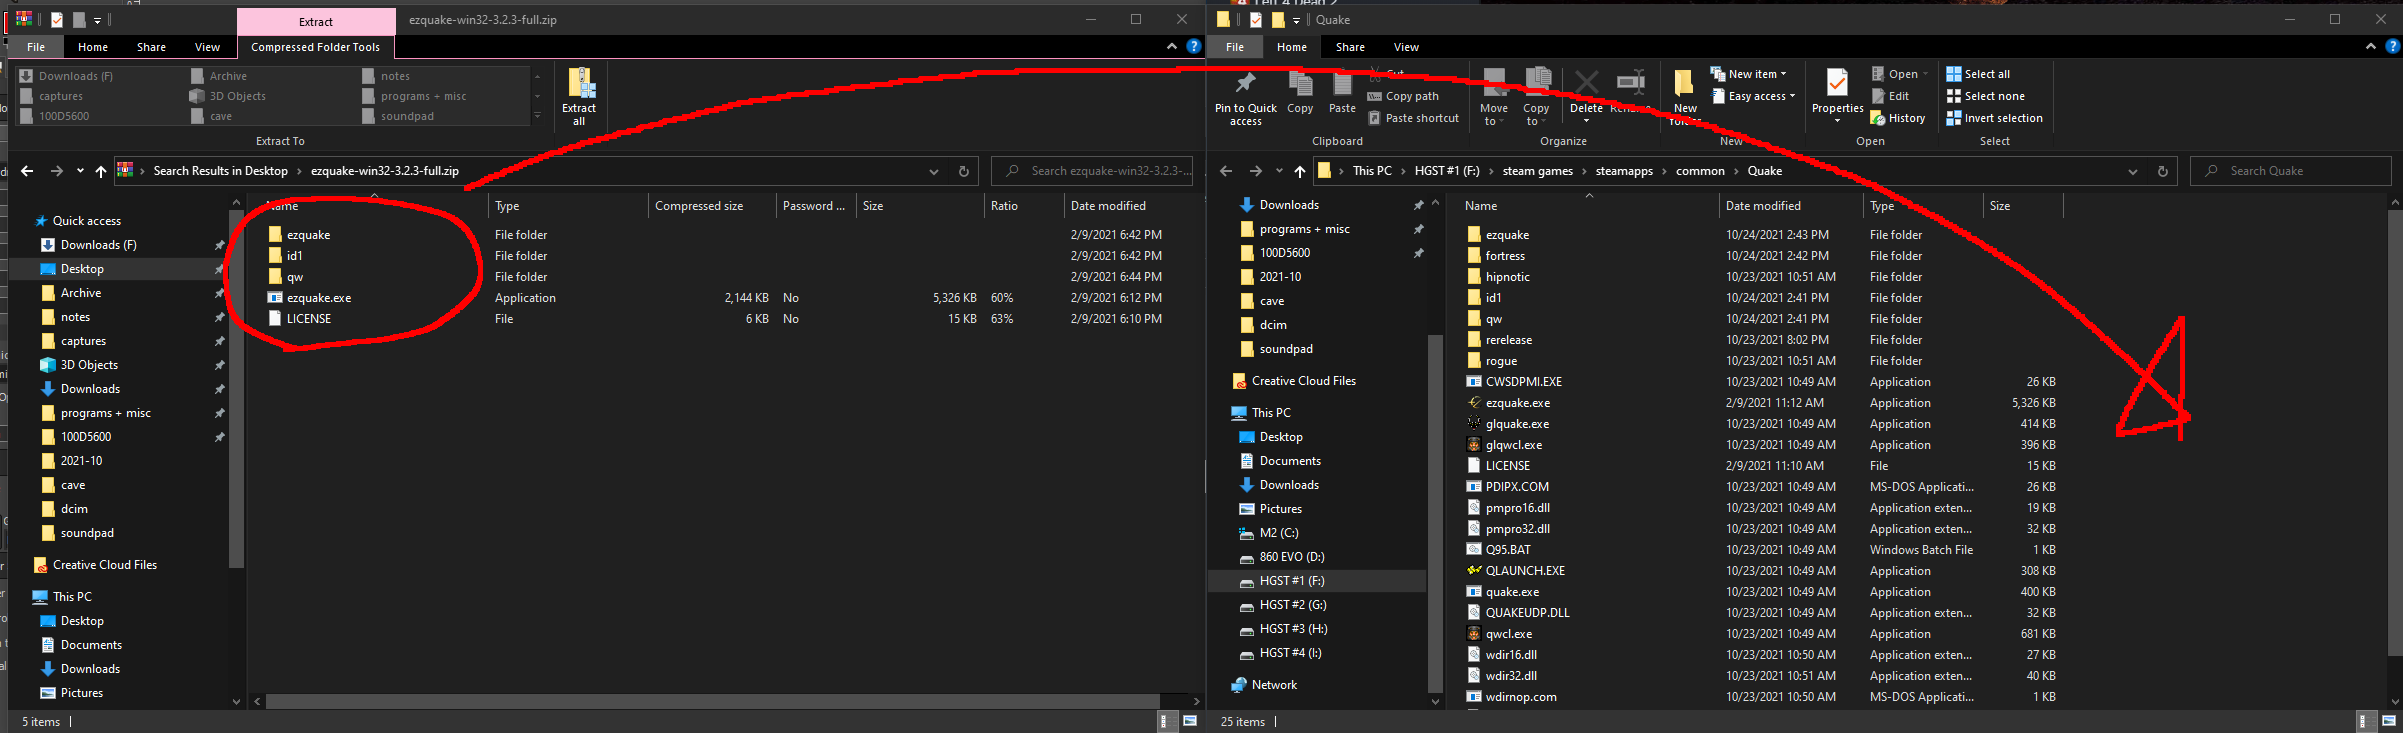This screenshot has width=2403, height=733.
Task: Switch to Compressed Folder Tools tab
Action: pyautogui.click(x=315, y=47)
